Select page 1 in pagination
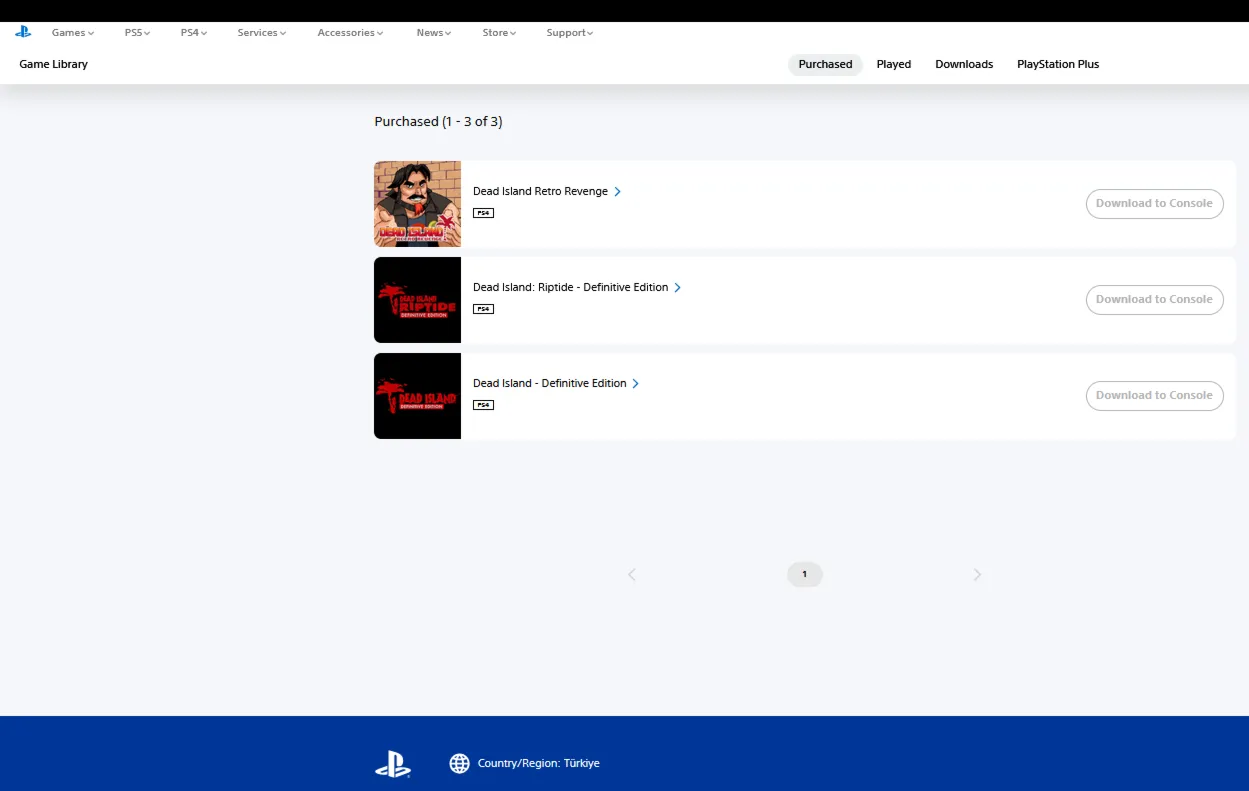Screen dimensions: 1249x791 pos(804,575)
